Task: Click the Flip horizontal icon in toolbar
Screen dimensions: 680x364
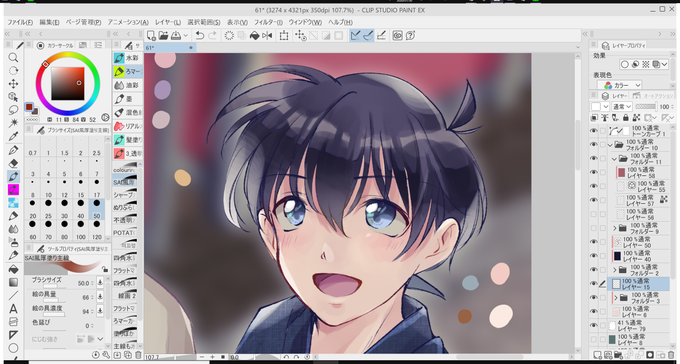Action: (x=267, y=36)
